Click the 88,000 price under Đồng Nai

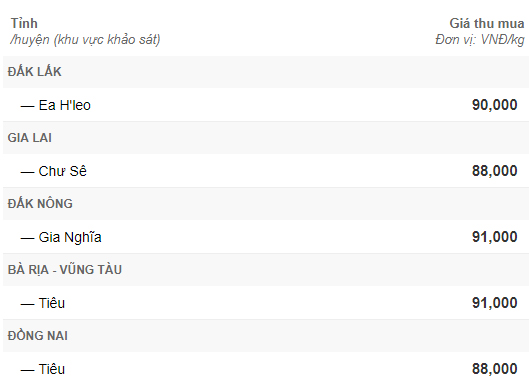tap(494, 368)
